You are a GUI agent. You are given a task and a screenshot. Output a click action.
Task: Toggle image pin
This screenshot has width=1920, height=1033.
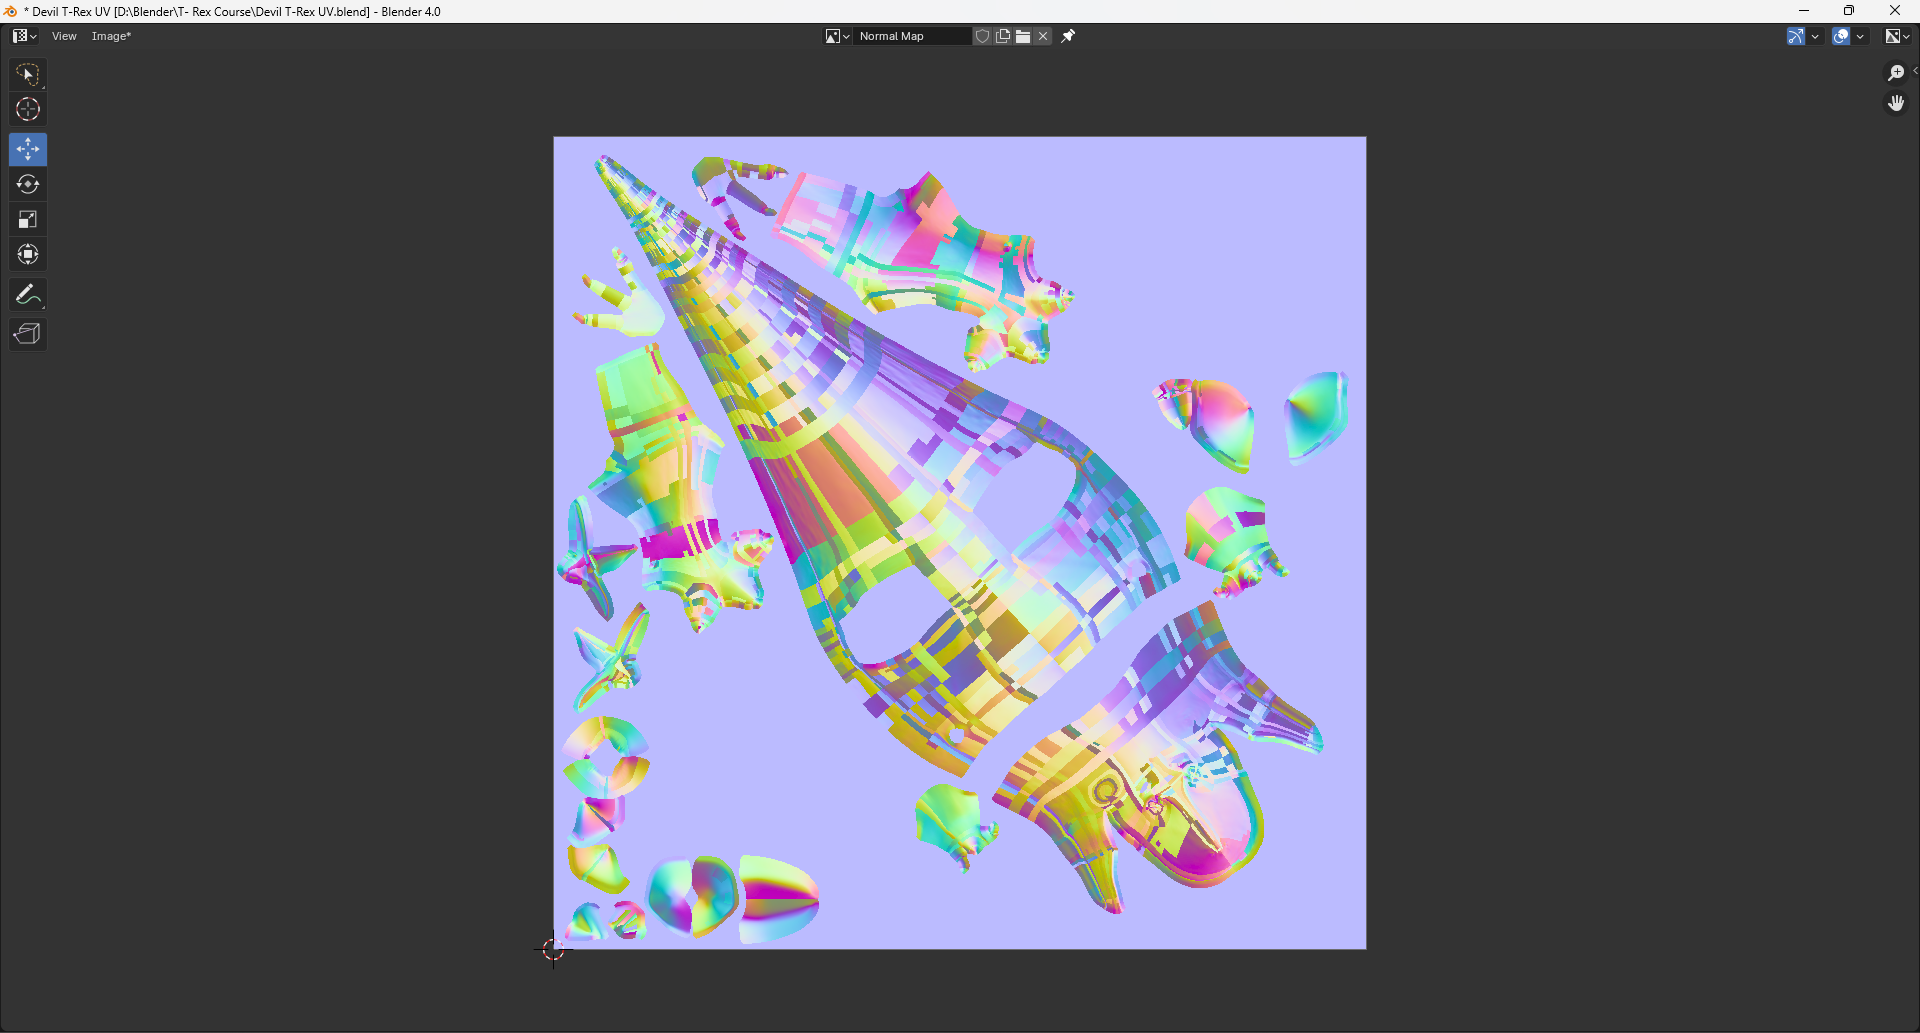point(1068,36)
